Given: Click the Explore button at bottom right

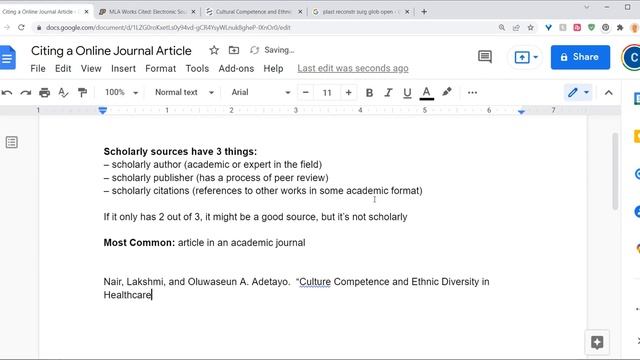Looking at the screenshot, I should click(597, 342).
